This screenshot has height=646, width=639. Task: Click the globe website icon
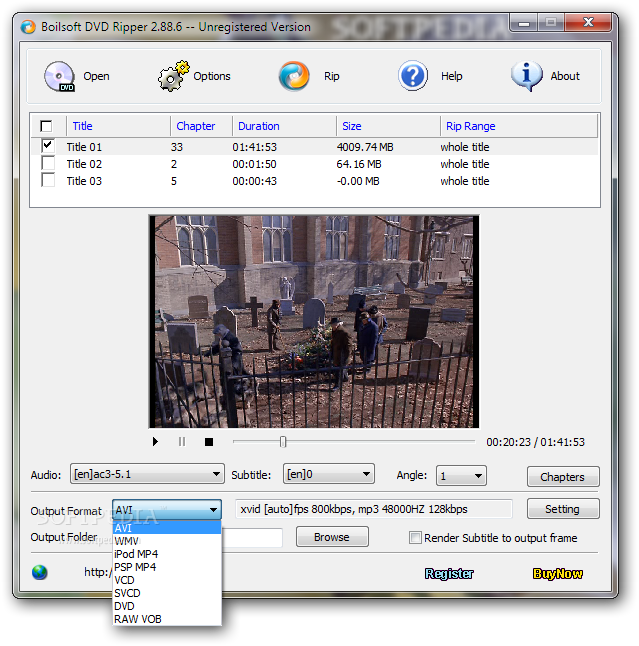(40, 572)
